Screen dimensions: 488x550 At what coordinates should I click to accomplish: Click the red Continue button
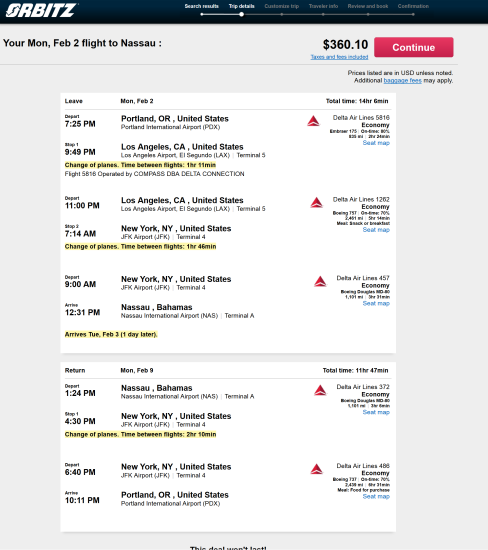point(414,47)
